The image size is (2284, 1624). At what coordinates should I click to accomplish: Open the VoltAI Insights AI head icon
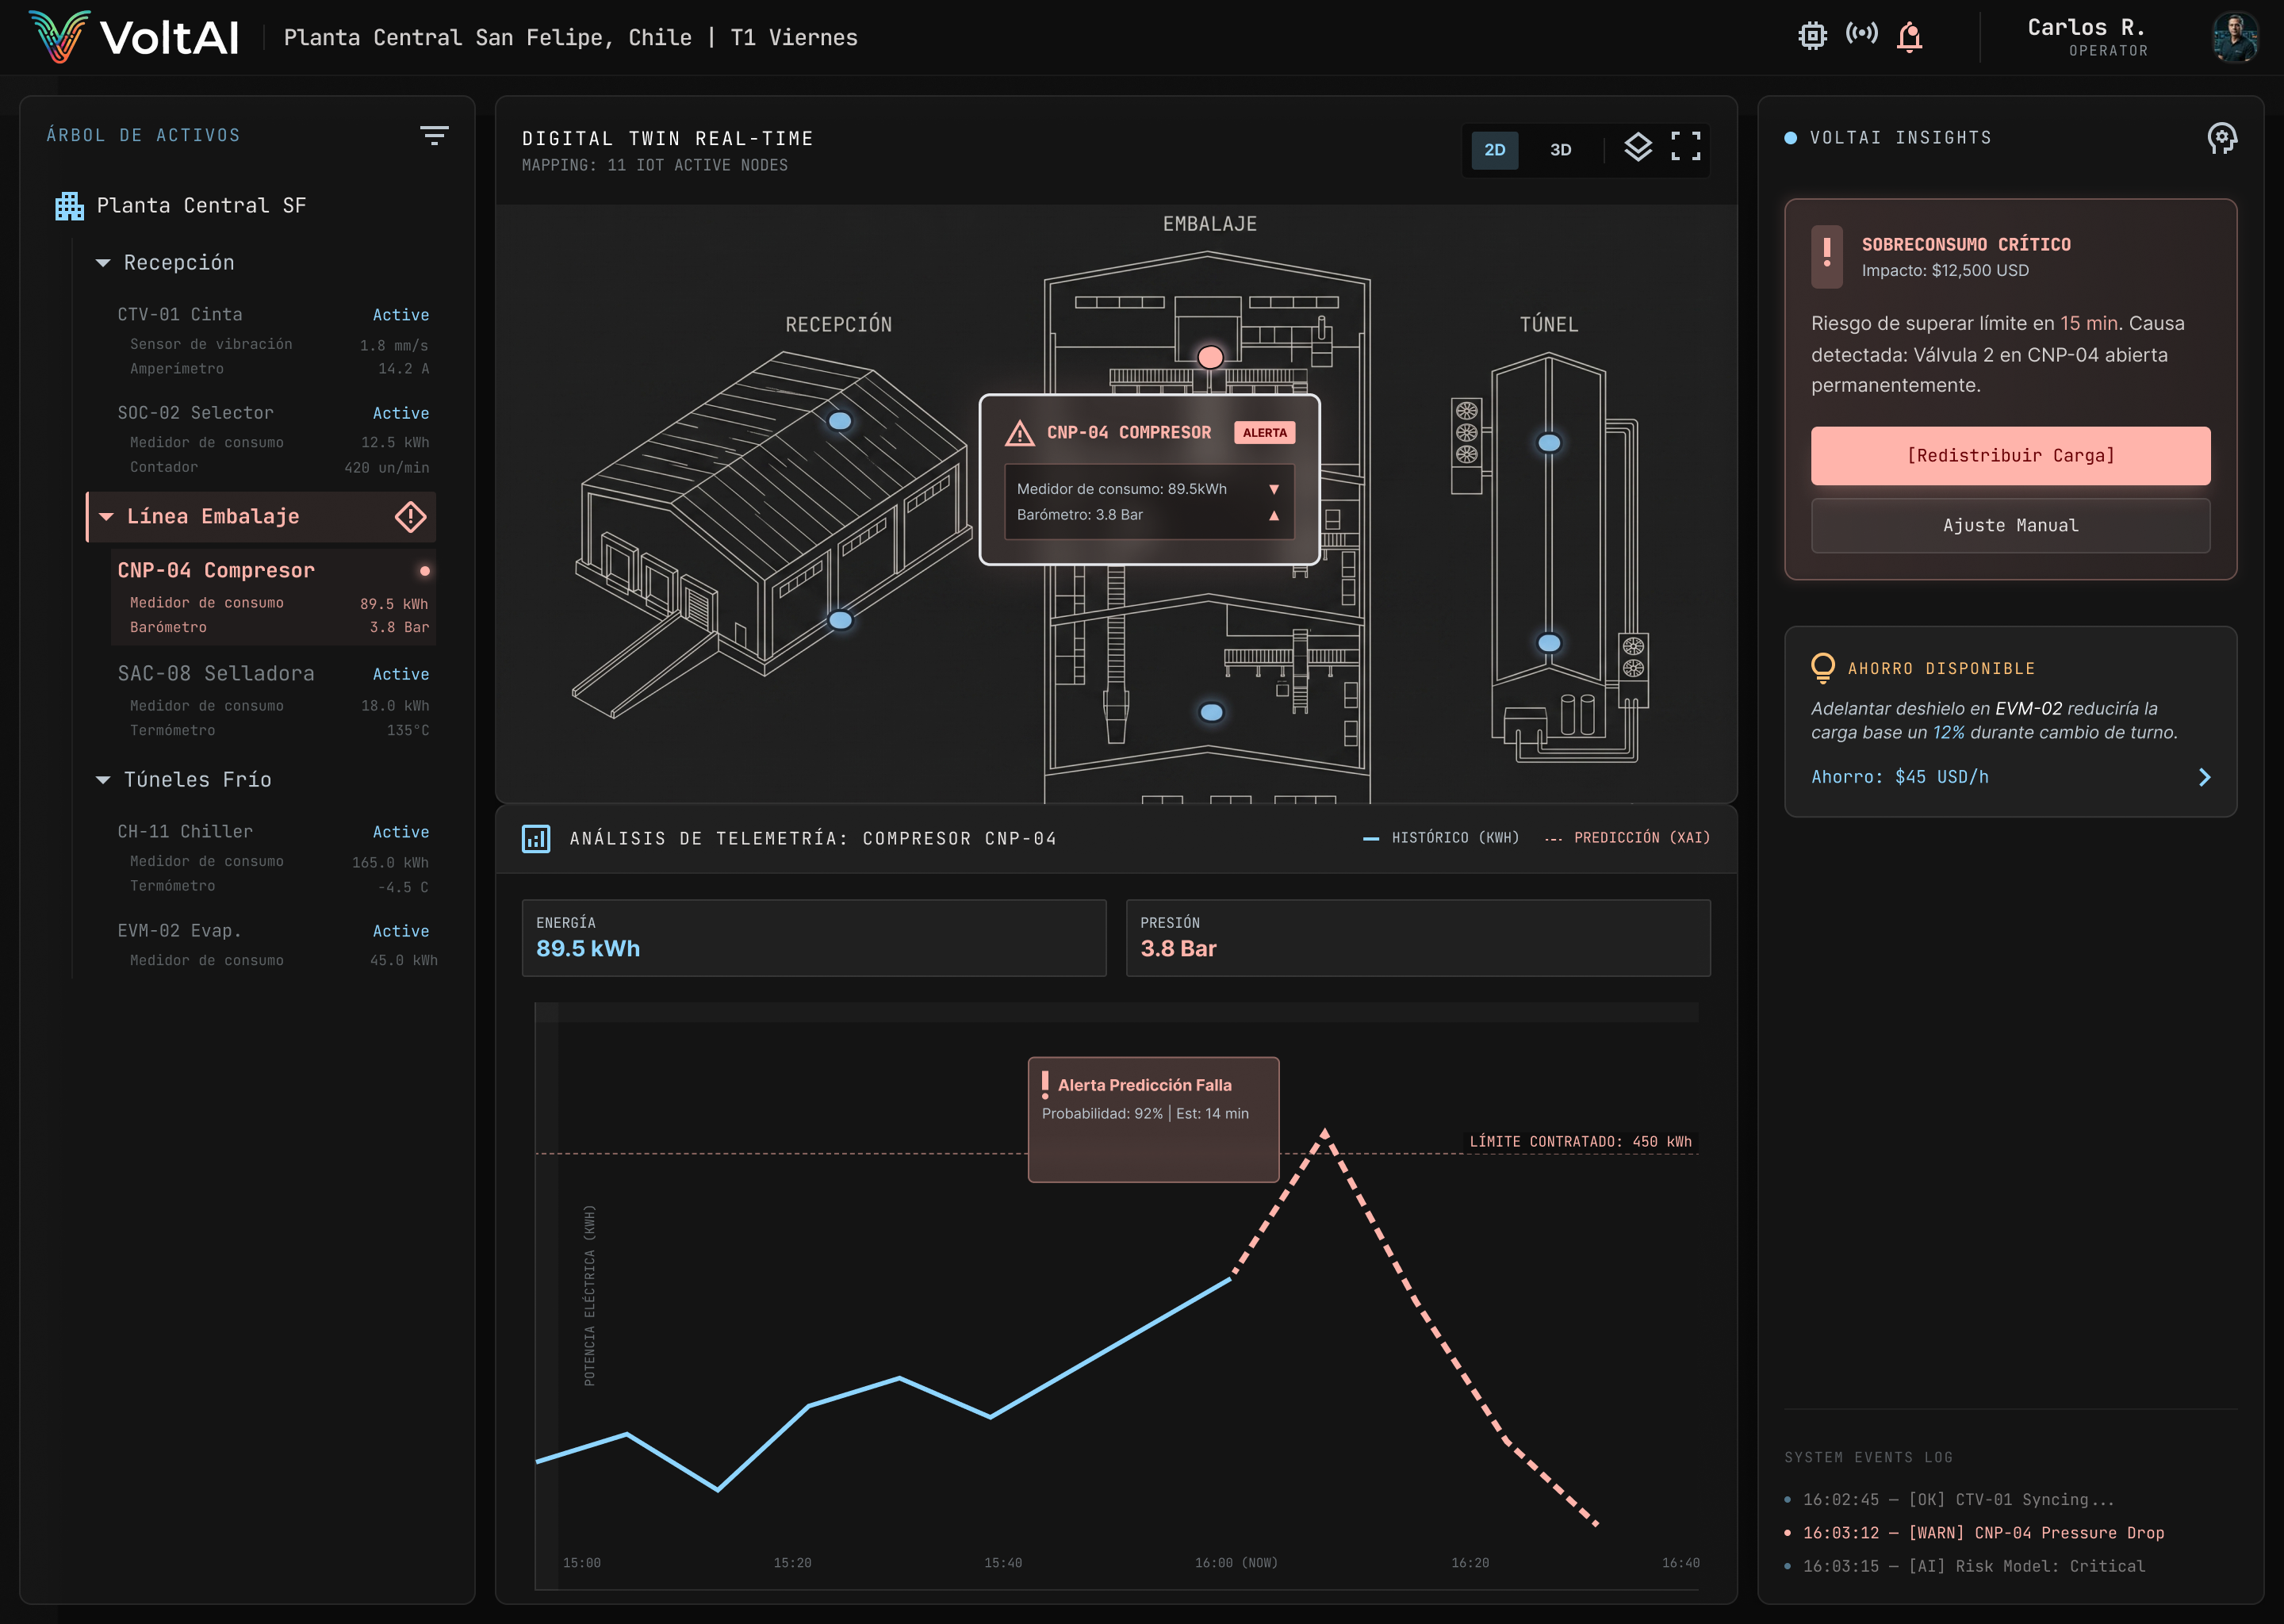tap(2222, 138)
